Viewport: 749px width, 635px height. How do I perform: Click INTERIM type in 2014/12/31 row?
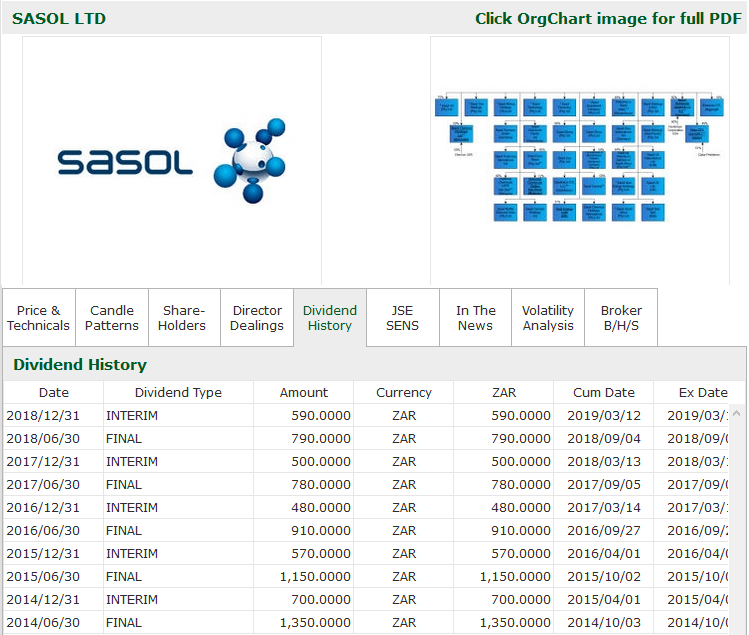(178, 599)
